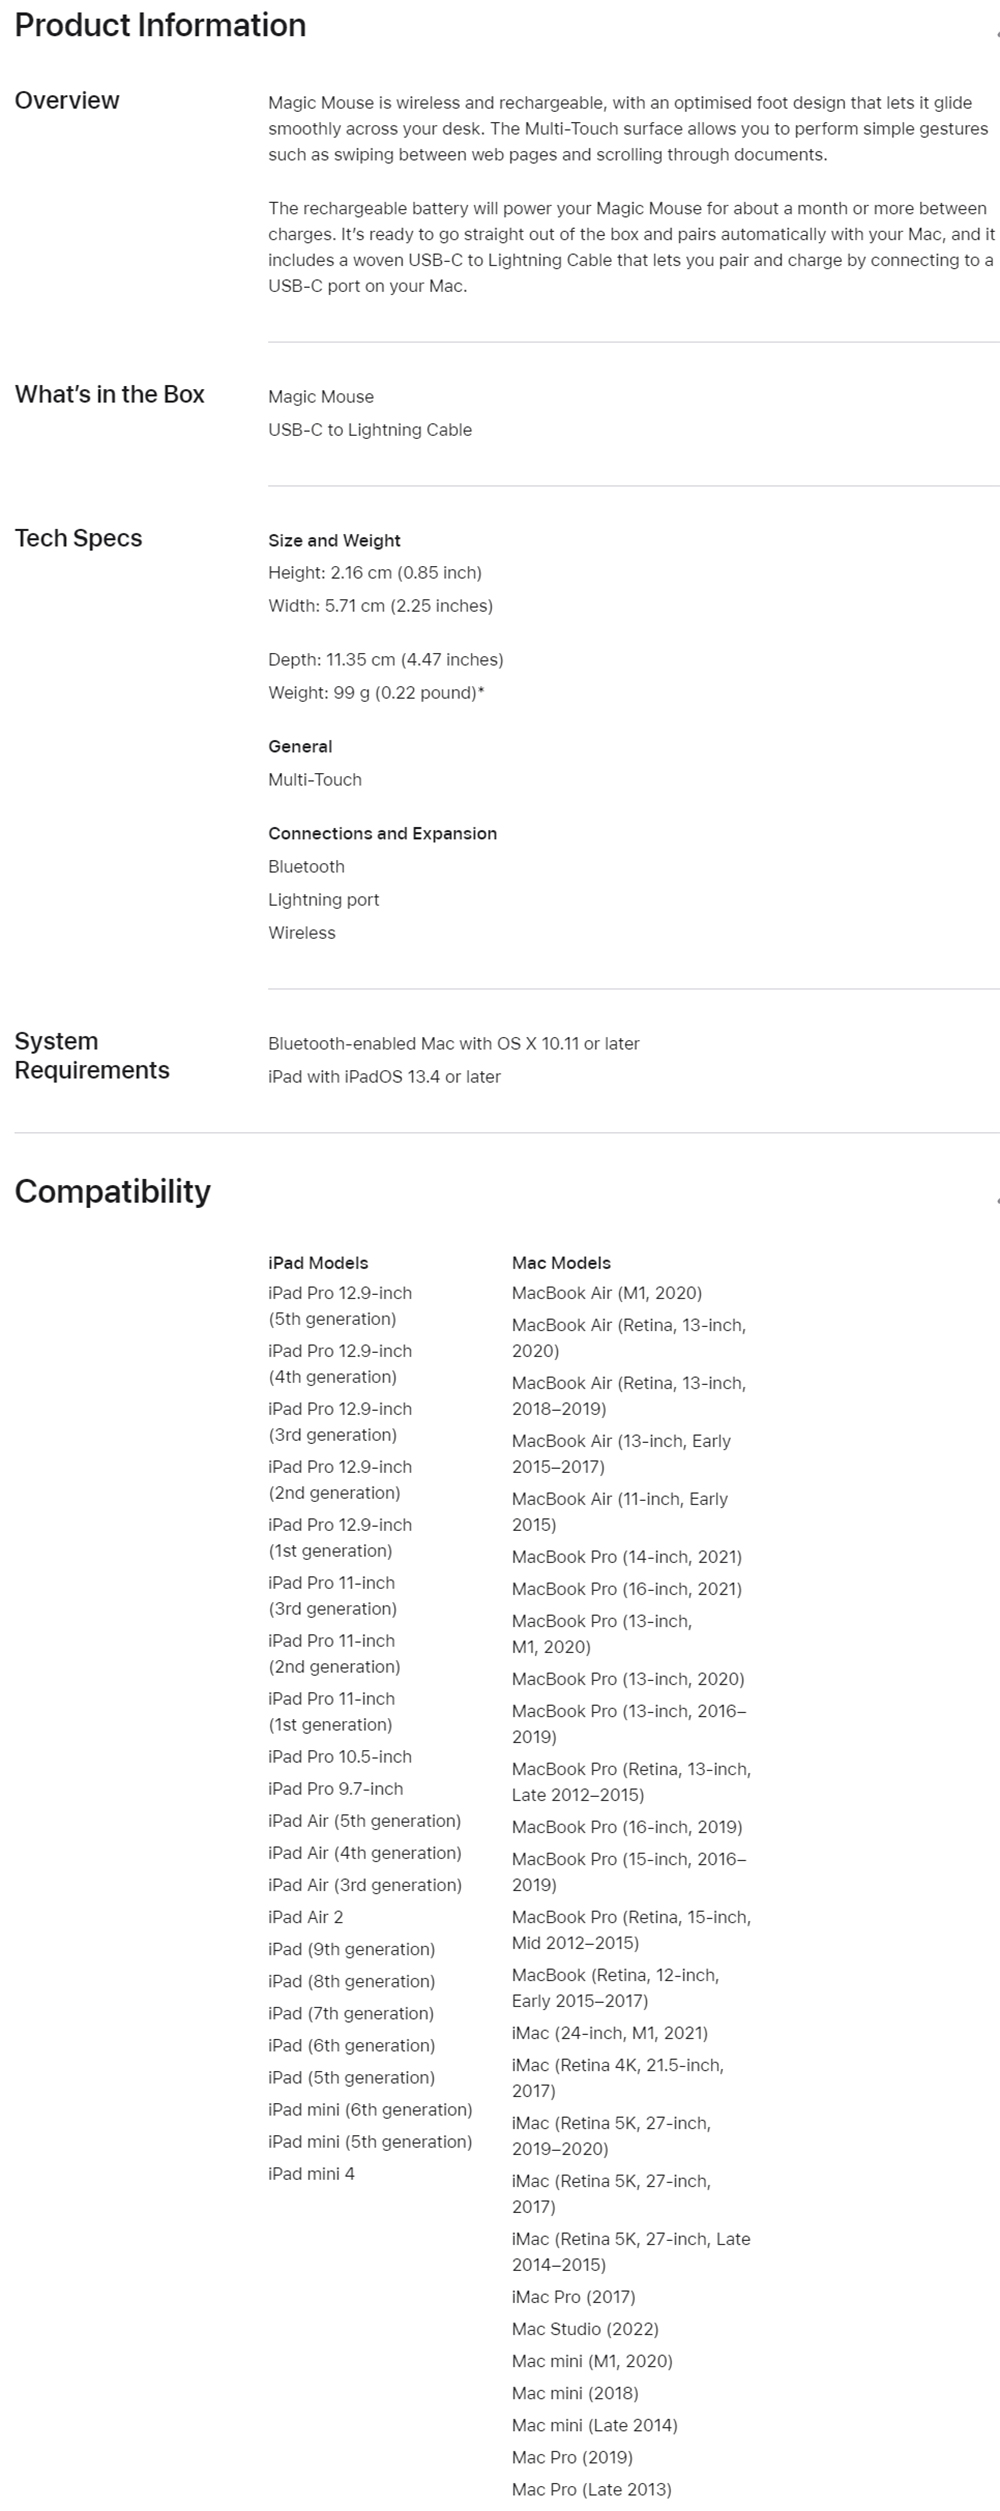Click the USB-C to Lightning Cable item
This screenshot has height=2511, width=1000.
point(370,430)
